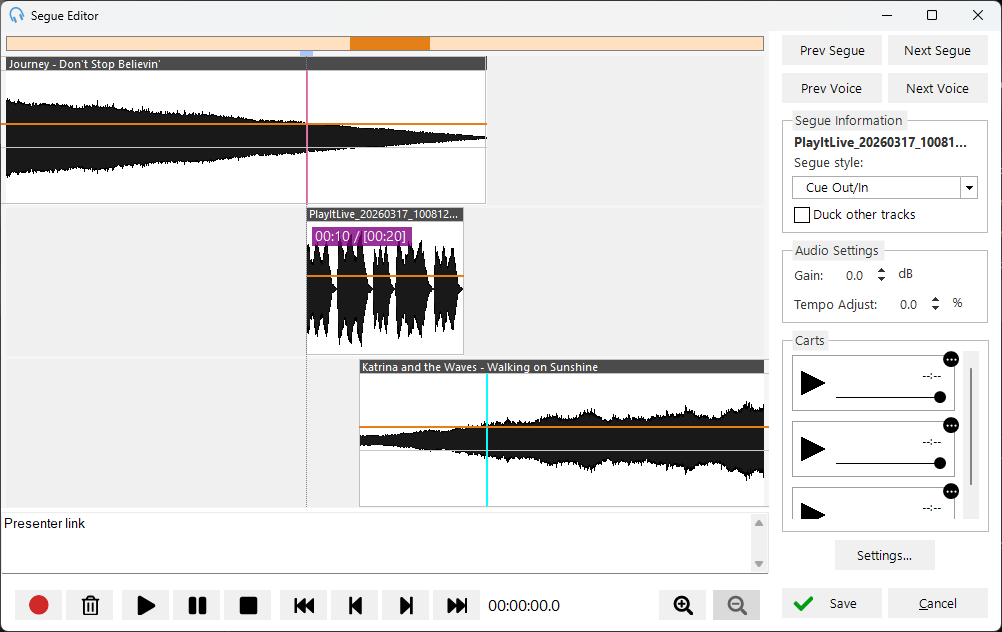Select the PlayItLive voice track header
The width and height of the screenshot is (1002, 632).
(x=385, y=215)
